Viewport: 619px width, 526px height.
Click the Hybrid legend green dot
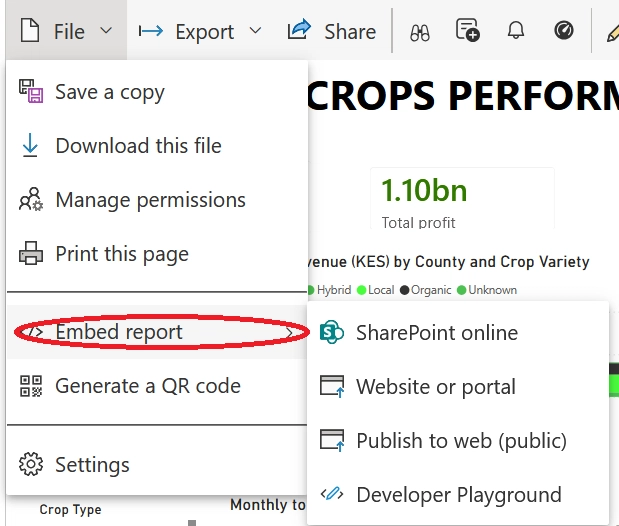pos(310,290)
